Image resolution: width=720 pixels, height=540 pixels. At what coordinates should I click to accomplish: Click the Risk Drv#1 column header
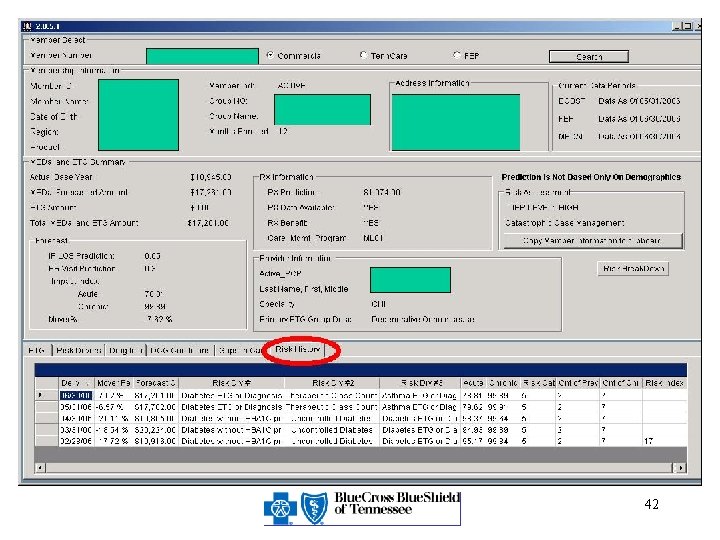[x=231, y=383]
